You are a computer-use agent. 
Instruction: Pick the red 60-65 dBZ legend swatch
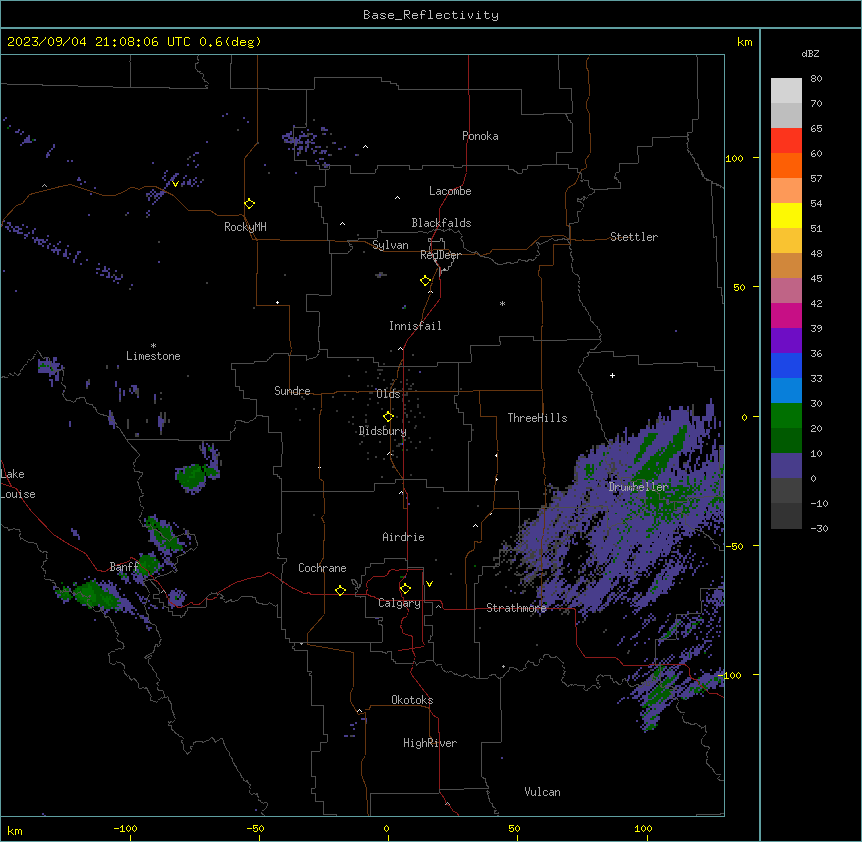pos(786,140)
